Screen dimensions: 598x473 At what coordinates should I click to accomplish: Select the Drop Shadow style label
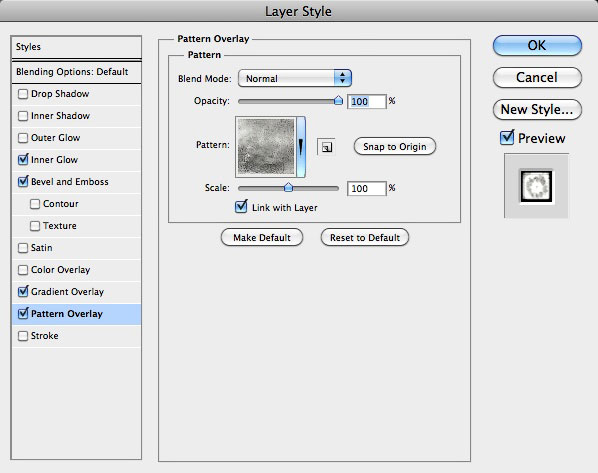click(60, 94)
